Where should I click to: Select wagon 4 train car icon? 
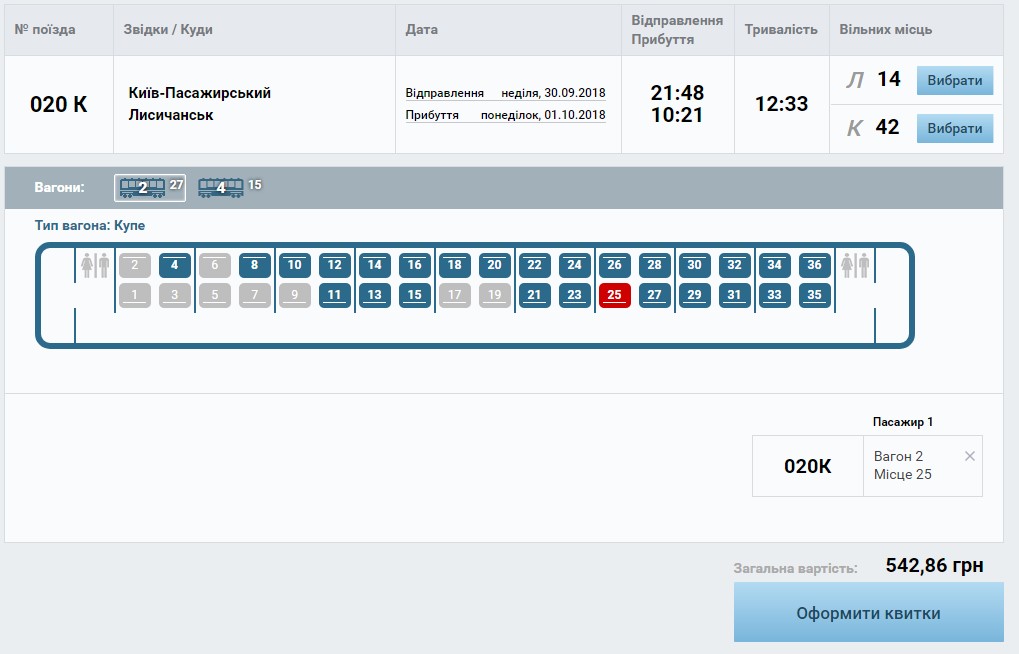click(x=220, y=187)
